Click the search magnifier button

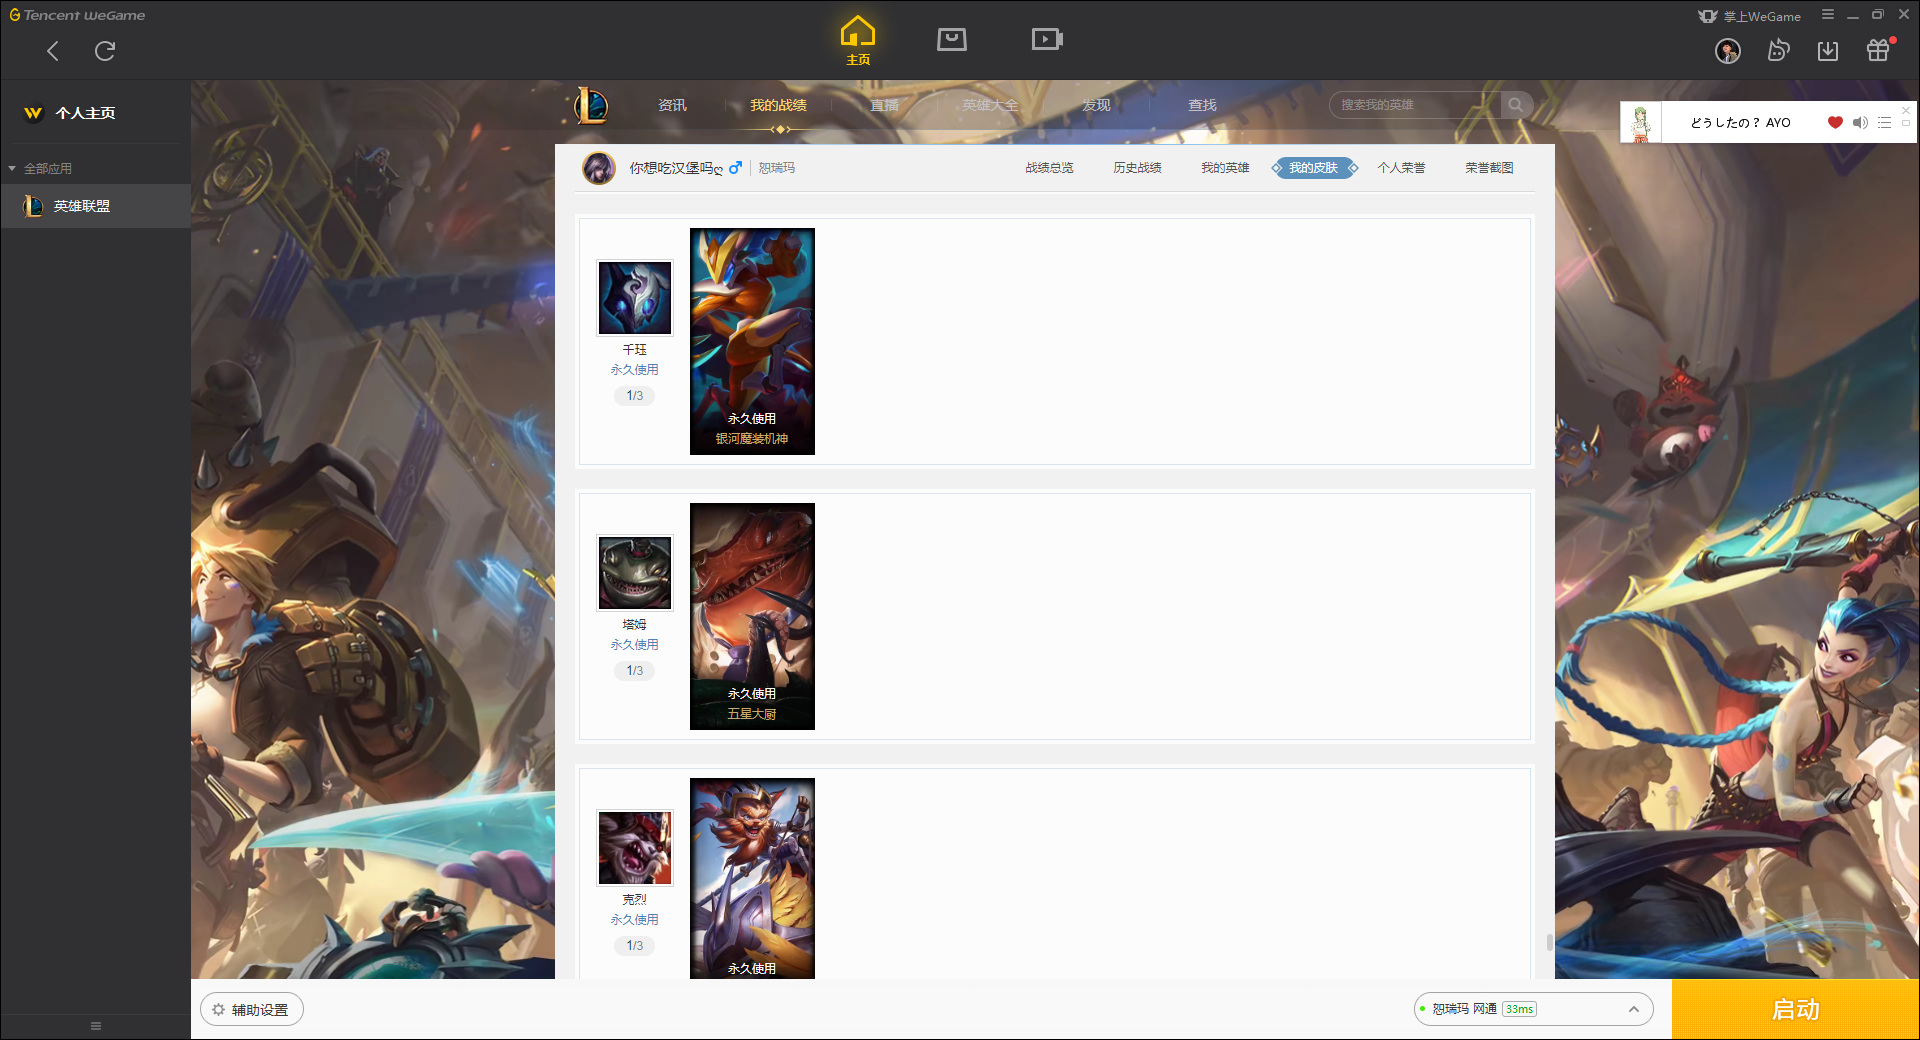(x=1516, y=105)
